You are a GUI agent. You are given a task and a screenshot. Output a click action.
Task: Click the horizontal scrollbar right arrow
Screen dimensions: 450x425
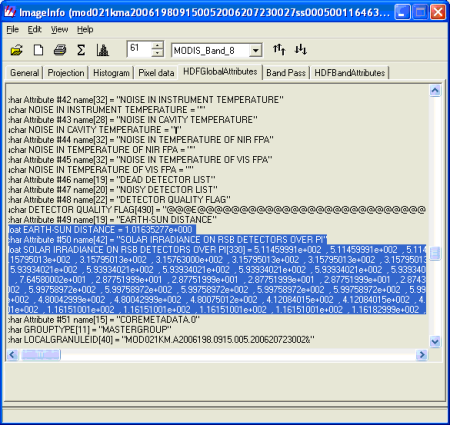(422, 355)
